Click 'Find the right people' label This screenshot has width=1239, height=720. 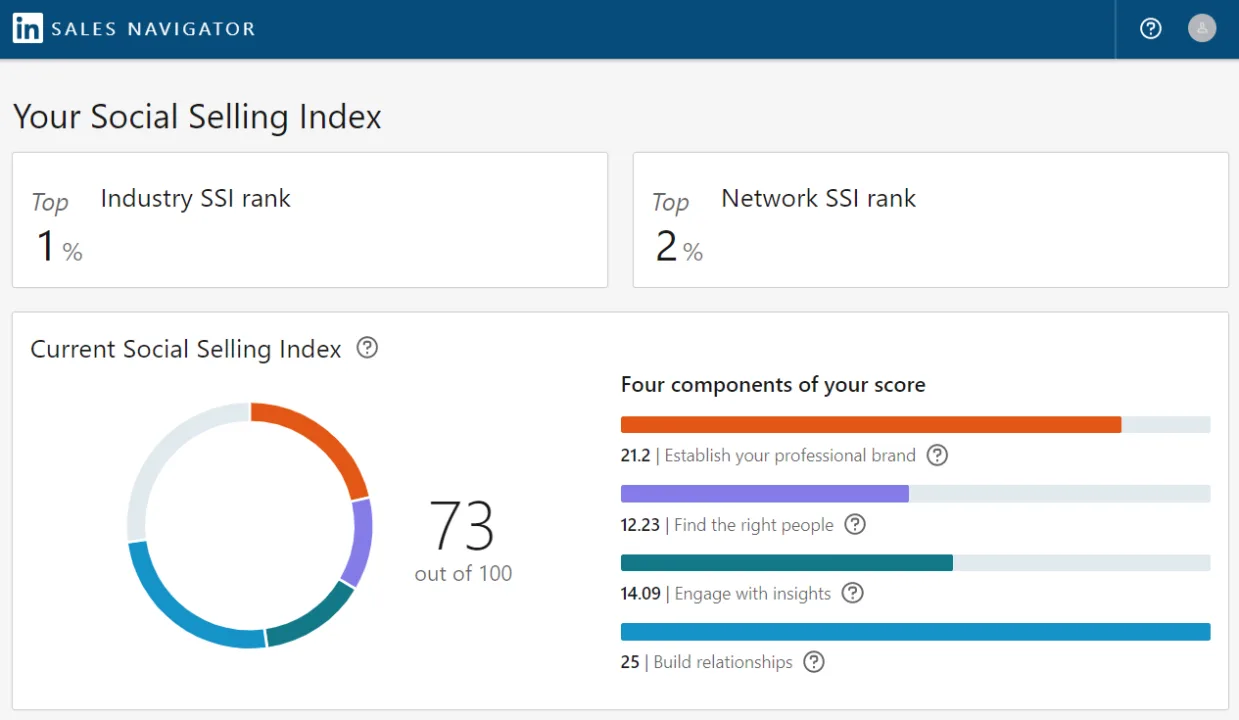coord(754,525)
